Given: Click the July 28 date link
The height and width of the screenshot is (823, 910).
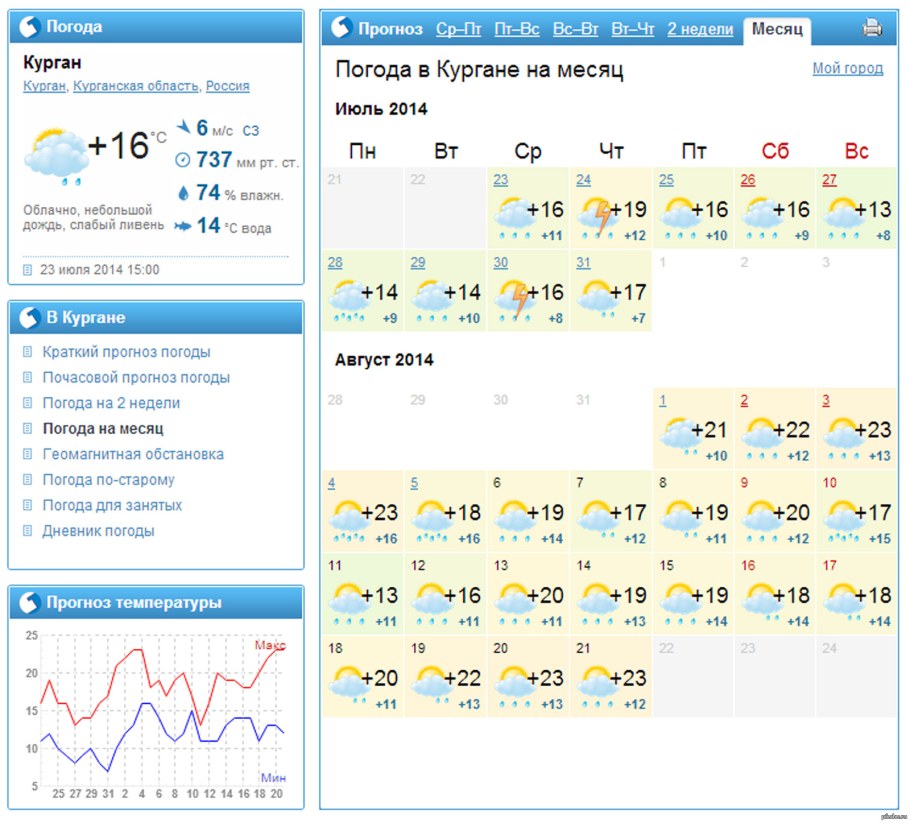Looking at the screenshot, I should pyautogui.click(x=334, y=262).
